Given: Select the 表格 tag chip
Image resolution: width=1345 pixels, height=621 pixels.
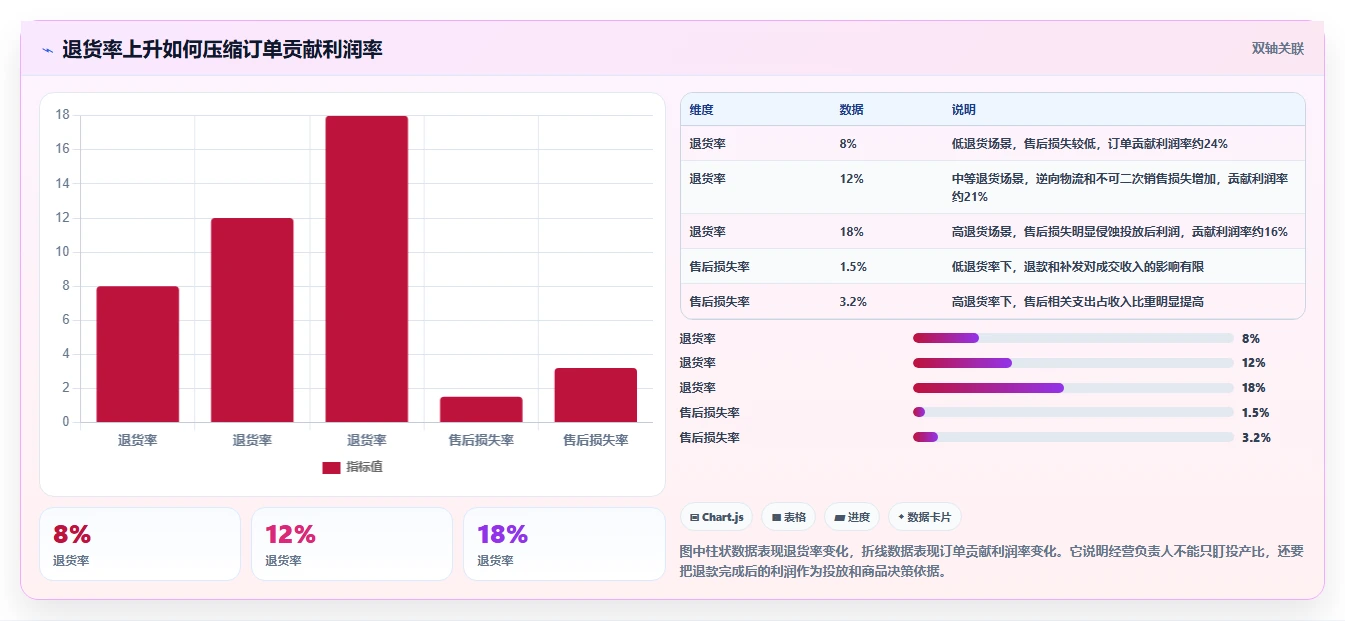Looking at the screenshot, I should tap(789, 517).
